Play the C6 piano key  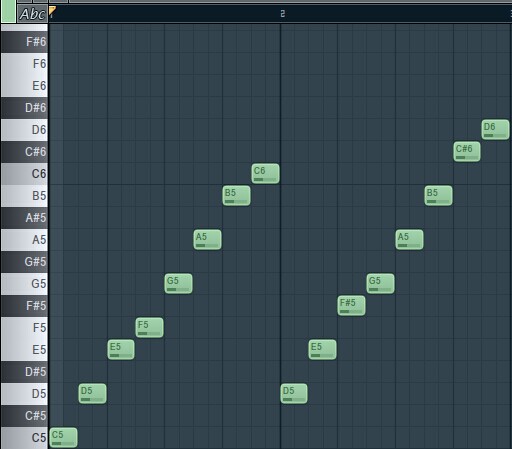[24, 174]
